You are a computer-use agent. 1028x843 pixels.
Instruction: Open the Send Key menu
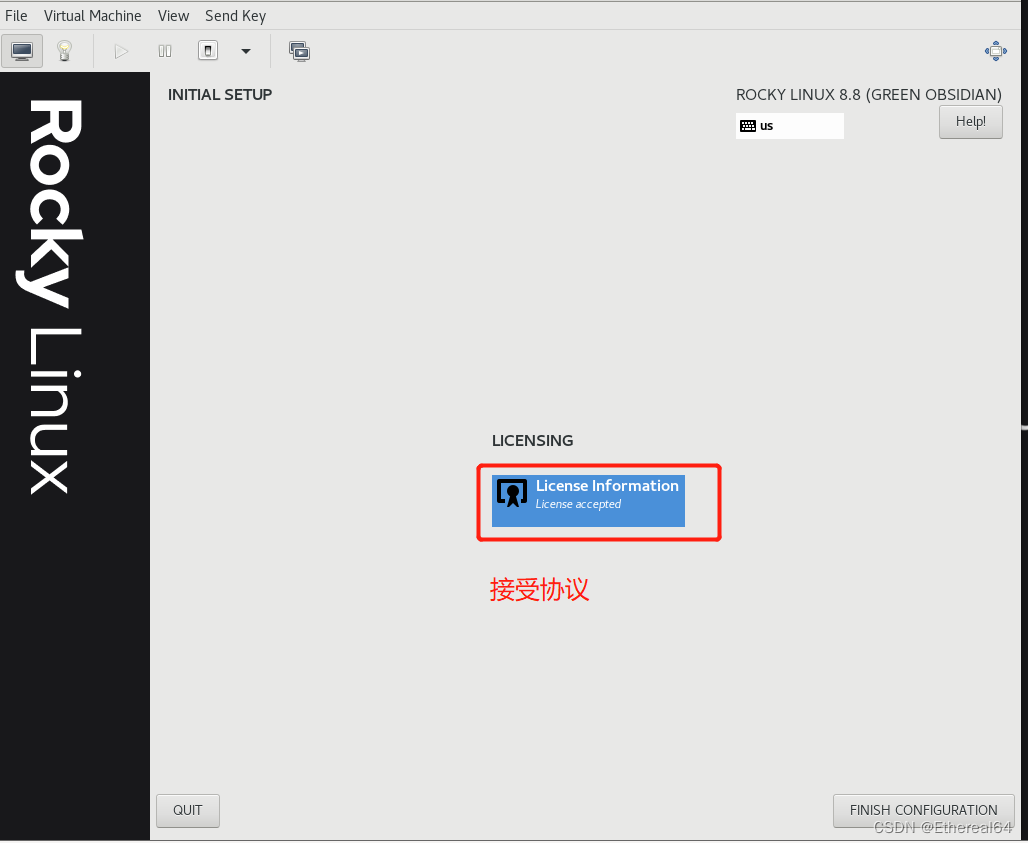pyautogui.click(x=235, y=16)
